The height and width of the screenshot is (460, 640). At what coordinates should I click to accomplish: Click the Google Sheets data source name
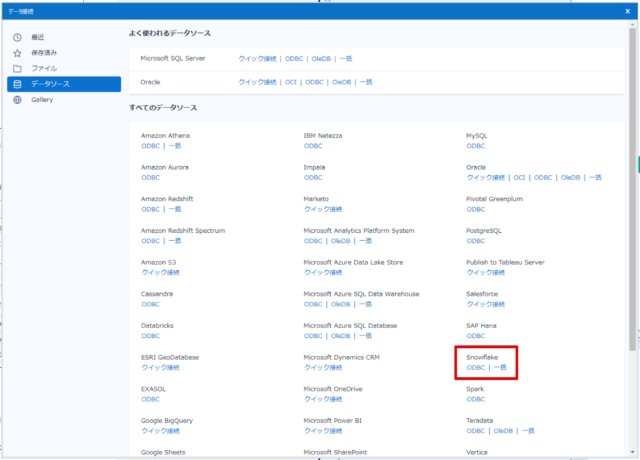(x=163, y=452)
